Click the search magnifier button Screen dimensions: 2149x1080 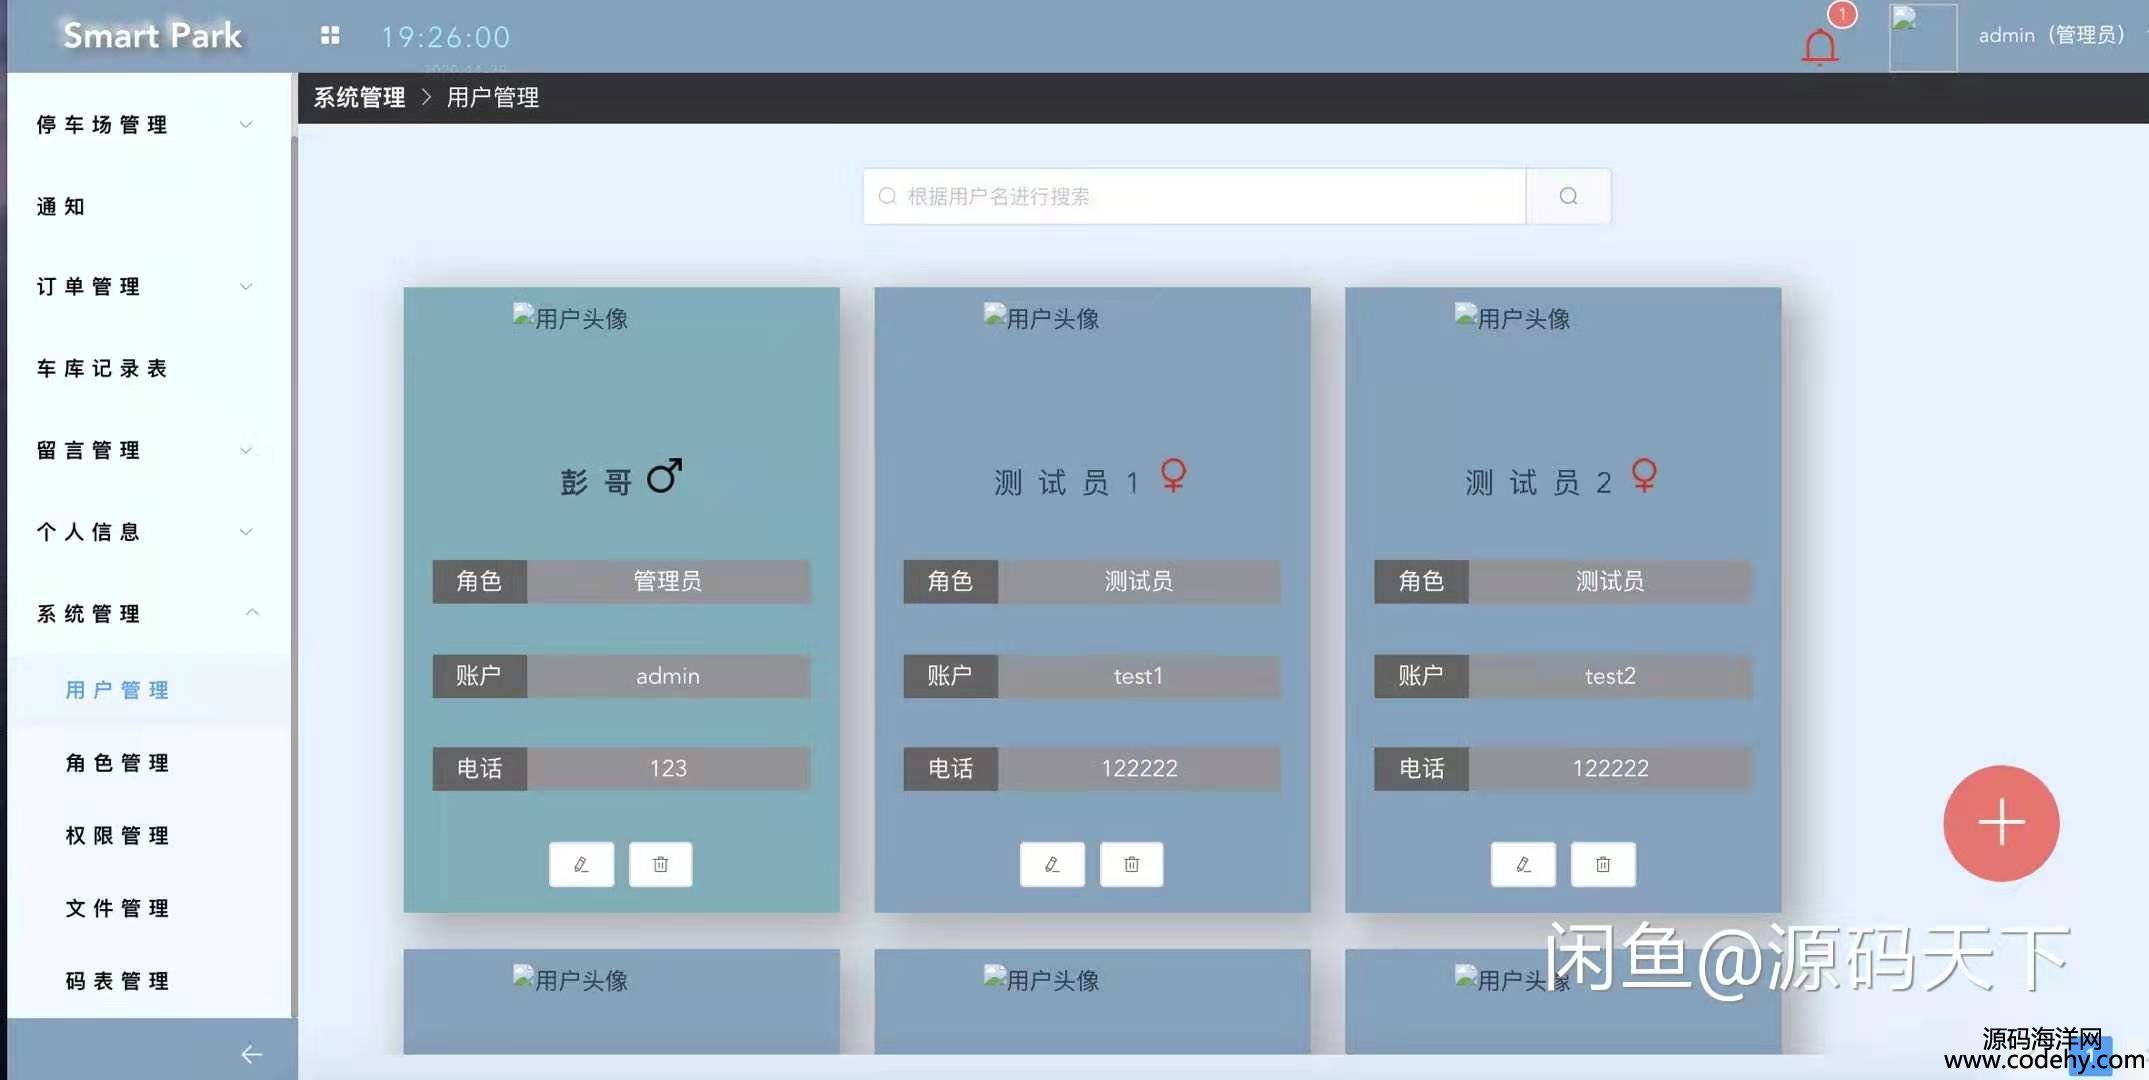[x=1568, y=196]
